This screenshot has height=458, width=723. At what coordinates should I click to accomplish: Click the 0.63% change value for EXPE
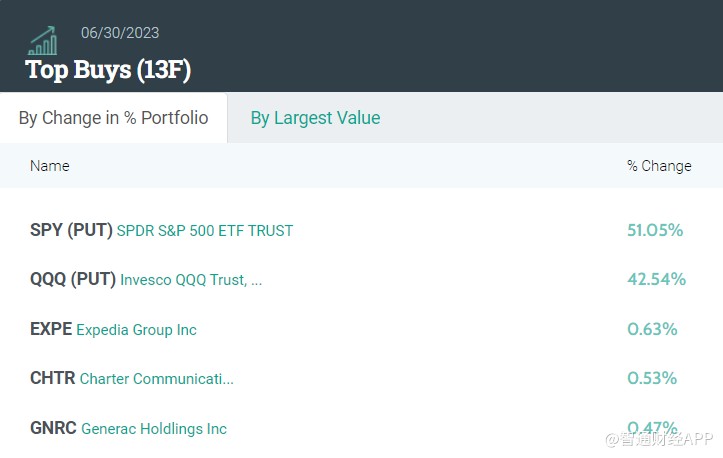pos(652,329)
